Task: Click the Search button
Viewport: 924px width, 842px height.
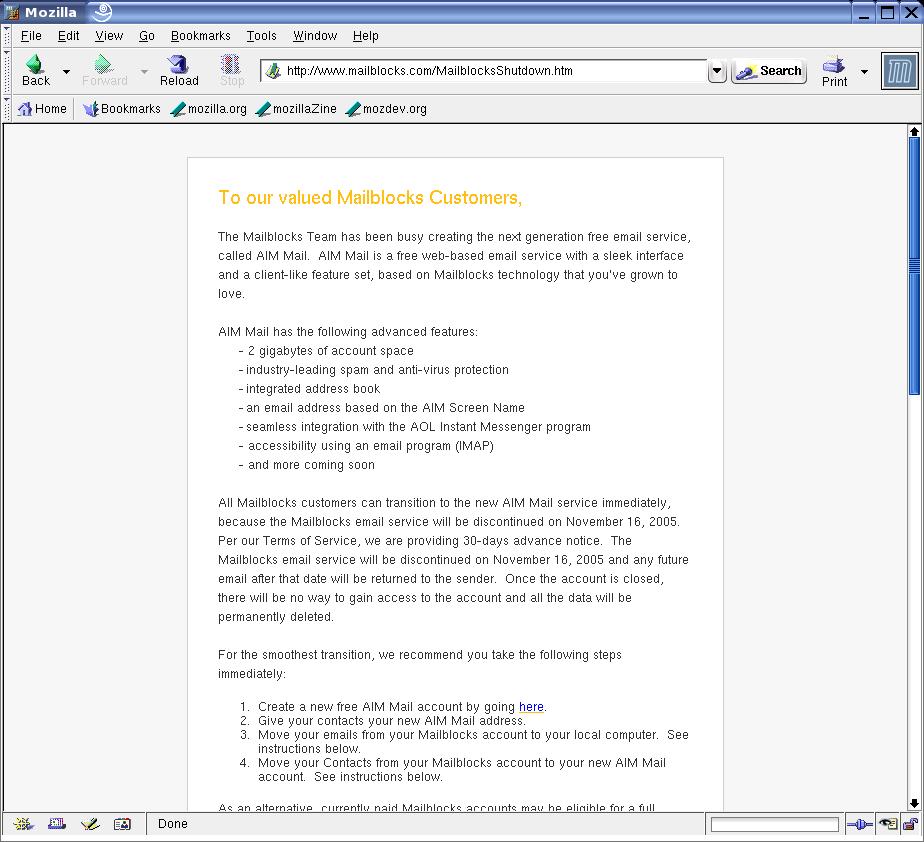Action: pyautogui.click(x=769, y=71)
